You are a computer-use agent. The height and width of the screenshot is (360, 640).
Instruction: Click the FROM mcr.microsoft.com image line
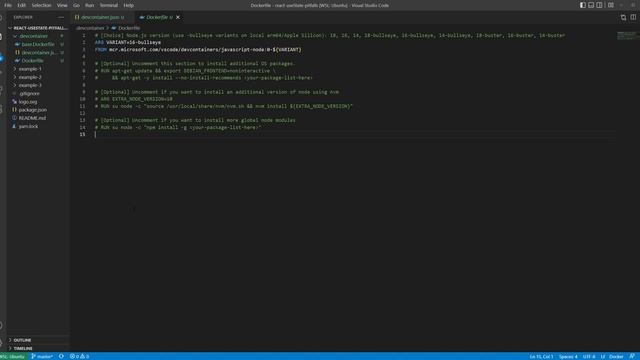[198, 49]
